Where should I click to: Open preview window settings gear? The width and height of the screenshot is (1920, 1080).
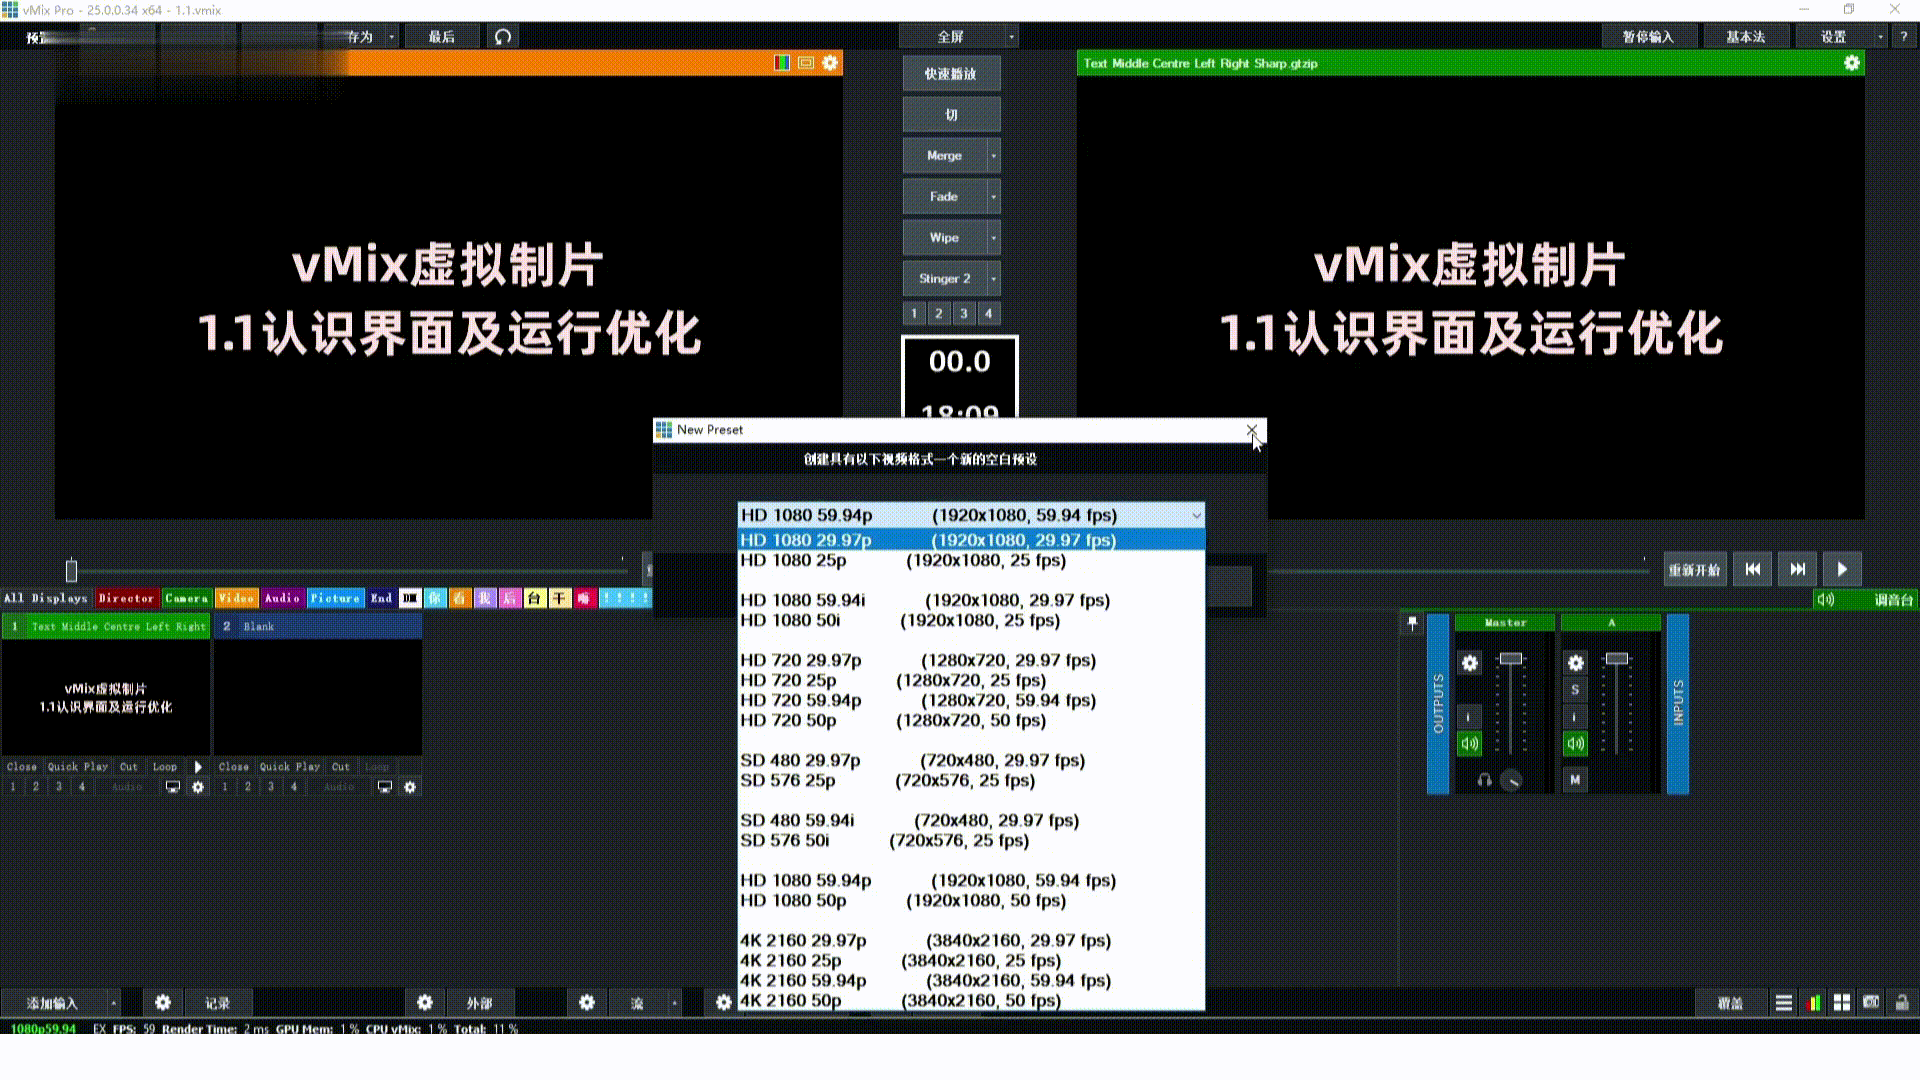click(x=830, y=63)
